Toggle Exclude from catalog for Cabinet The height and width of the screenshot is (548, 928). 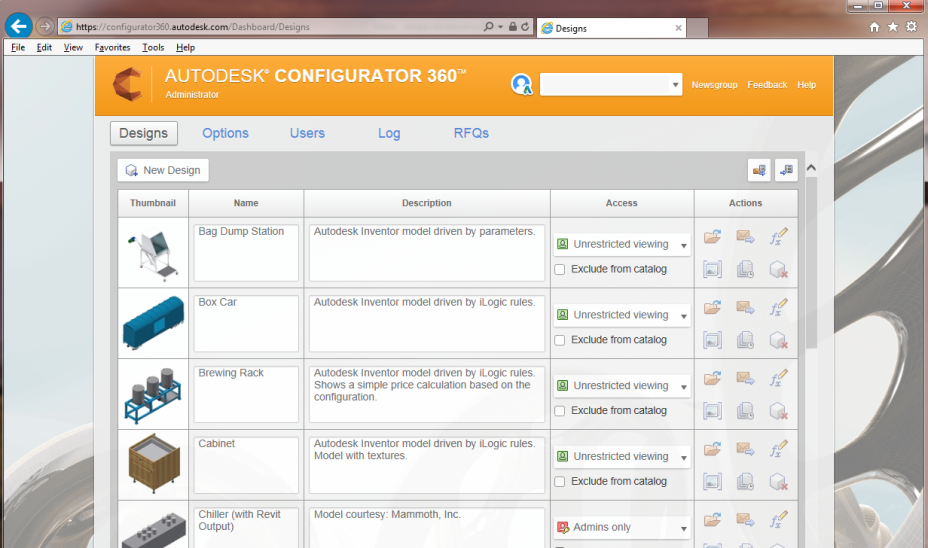(559, 482)
